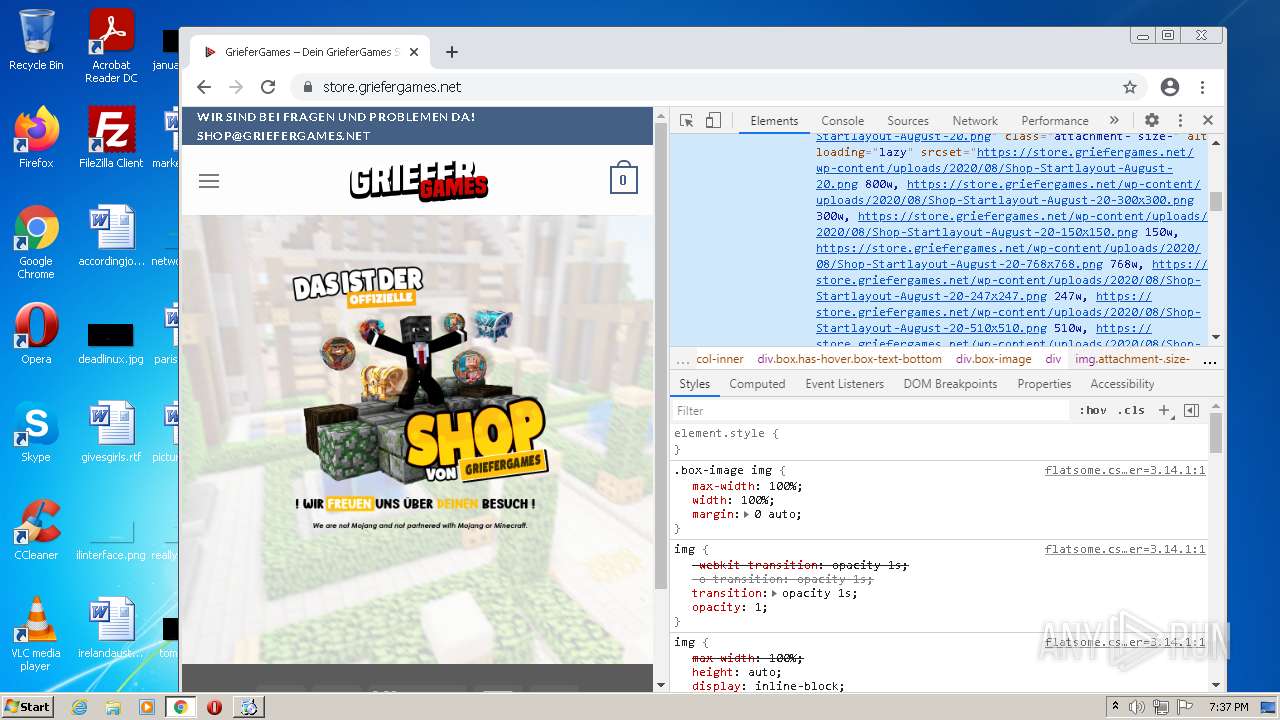
Task: Open the shopping cart icon showing 0
Action: 623,178
